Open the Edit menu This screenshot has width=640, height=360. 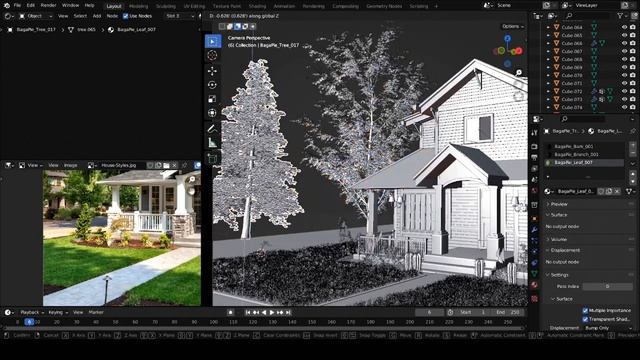coord(31,5)
